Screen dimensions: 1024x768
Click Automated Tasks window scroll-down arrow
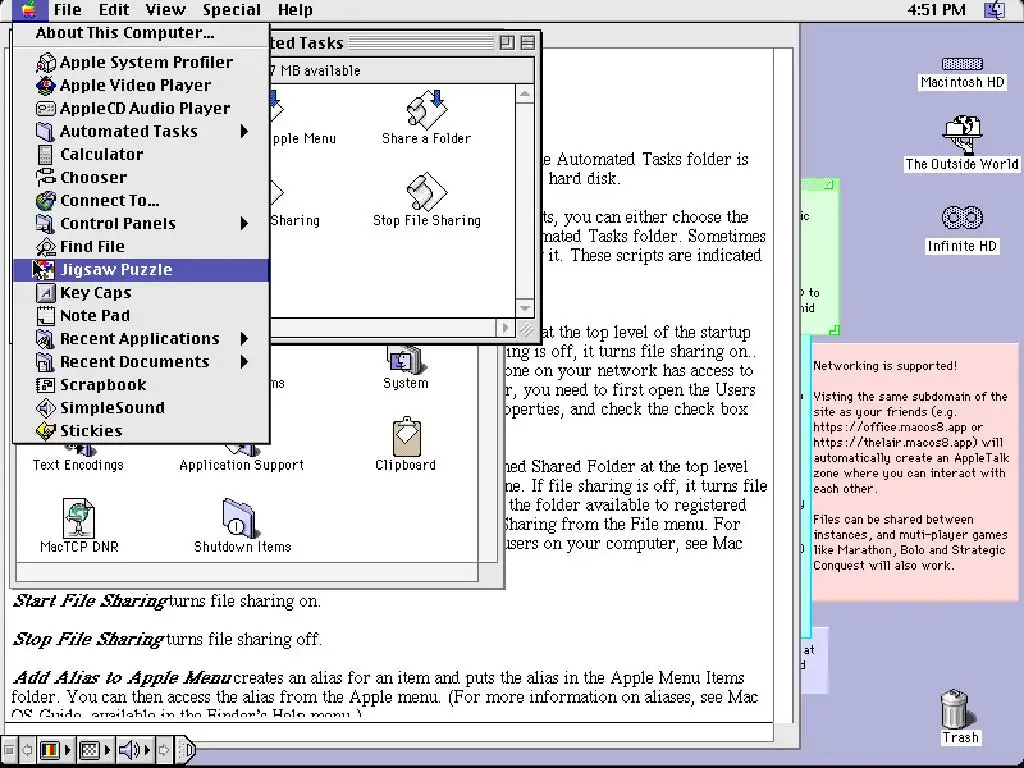click(x=525, y=308)
